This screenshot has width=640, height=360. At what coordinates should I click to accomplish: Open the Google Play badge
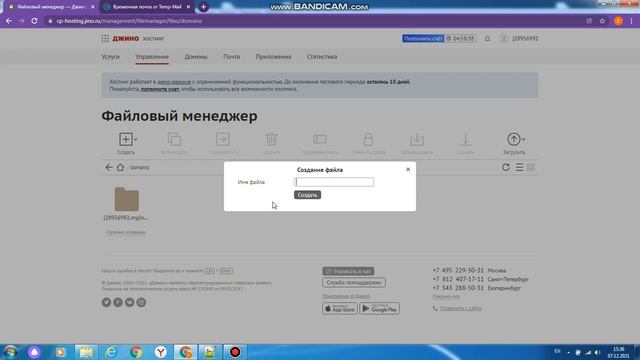click(380, 309)
